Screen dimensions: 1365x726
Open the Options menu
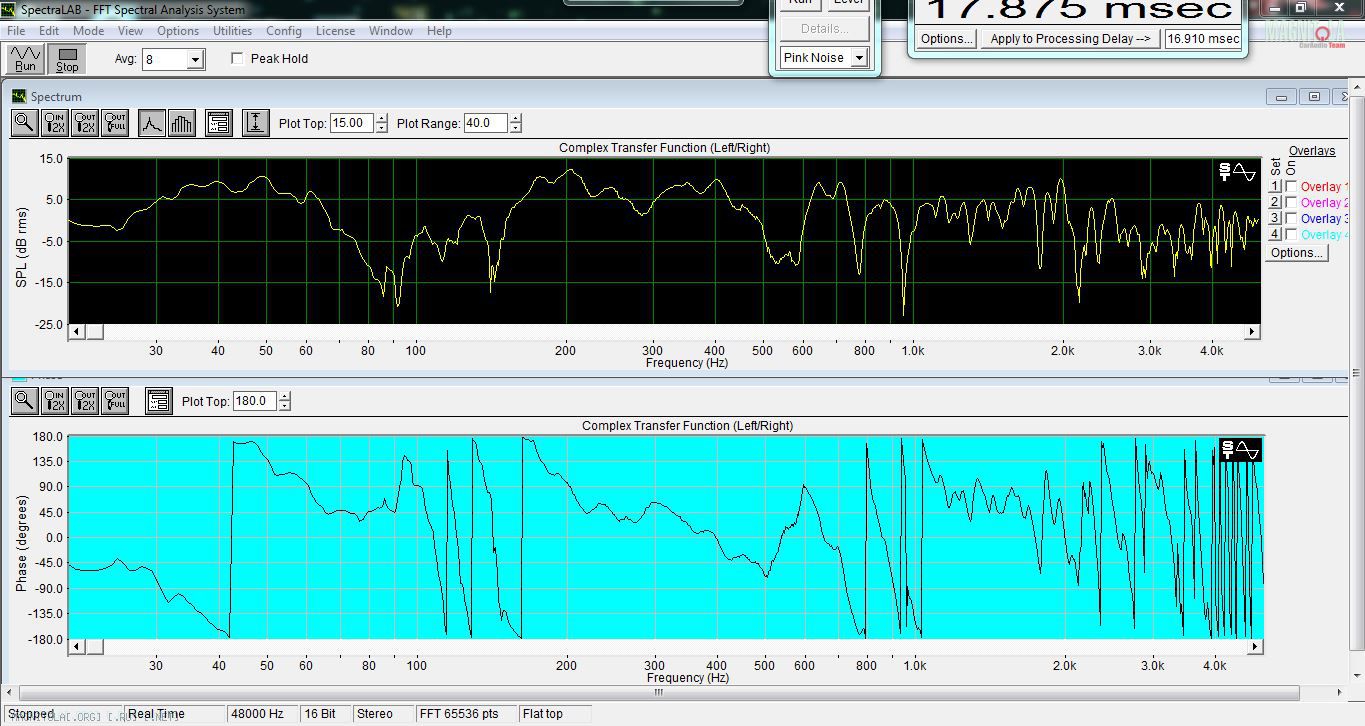178,31
